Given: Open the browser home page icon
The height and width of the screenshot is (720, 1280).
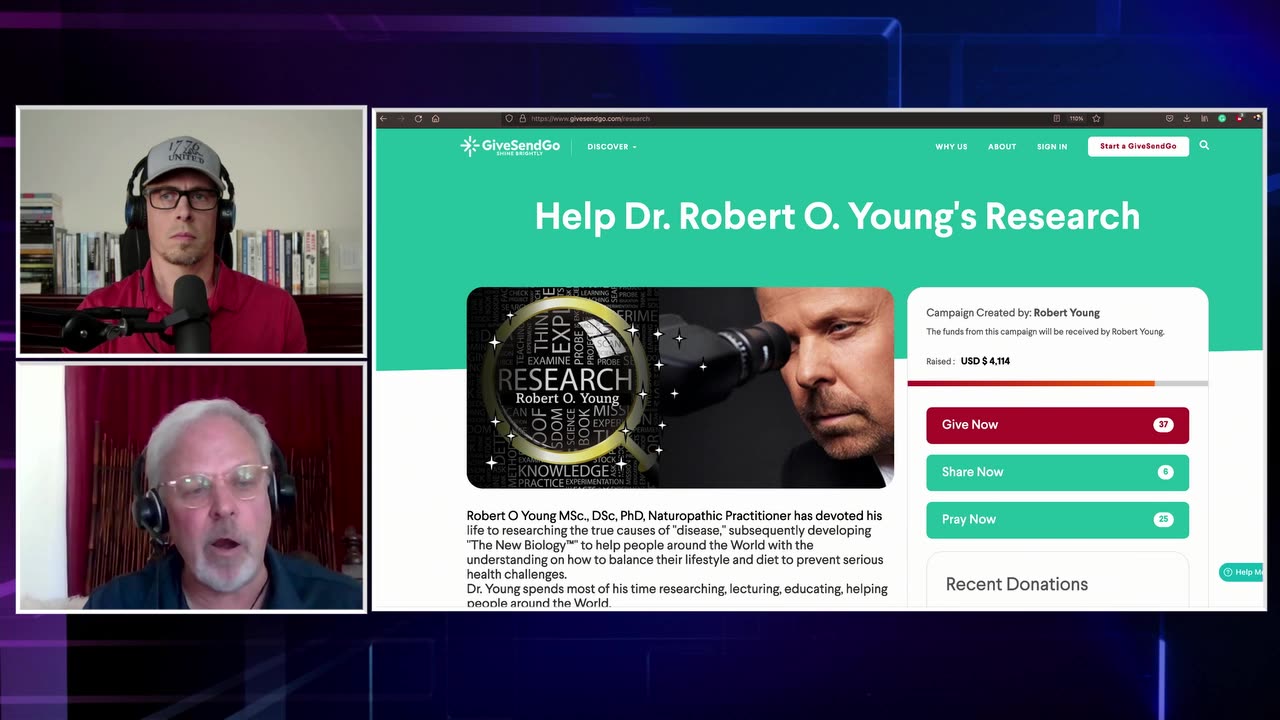Looking at the screenshot, I should point(435,118).
